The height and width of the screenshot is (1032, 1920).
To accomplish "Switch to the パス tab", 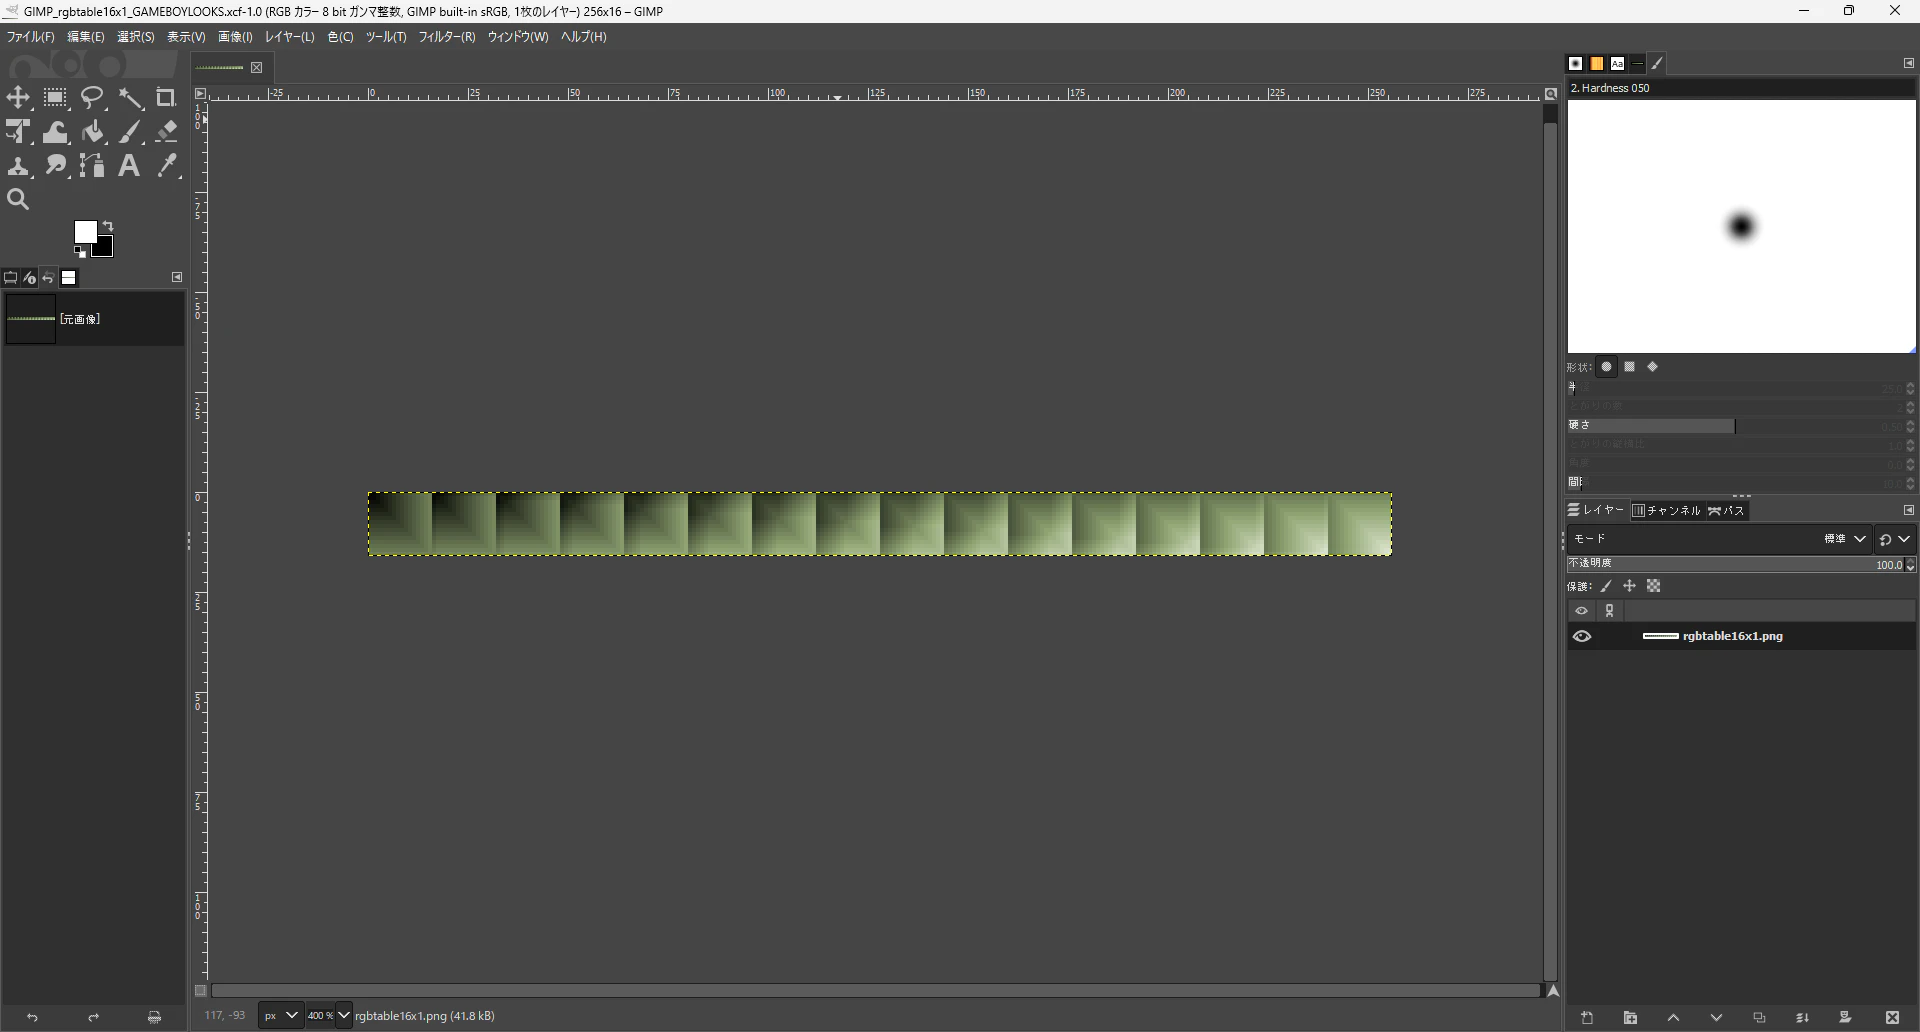I will 1726,511.
